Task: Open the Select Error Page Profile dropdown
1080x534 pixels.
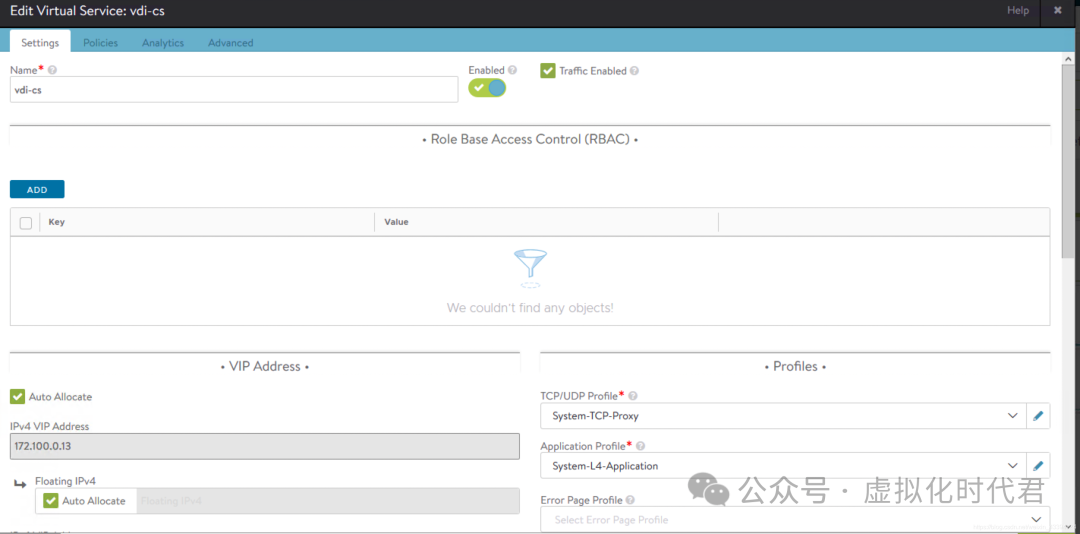Action: 795,520
